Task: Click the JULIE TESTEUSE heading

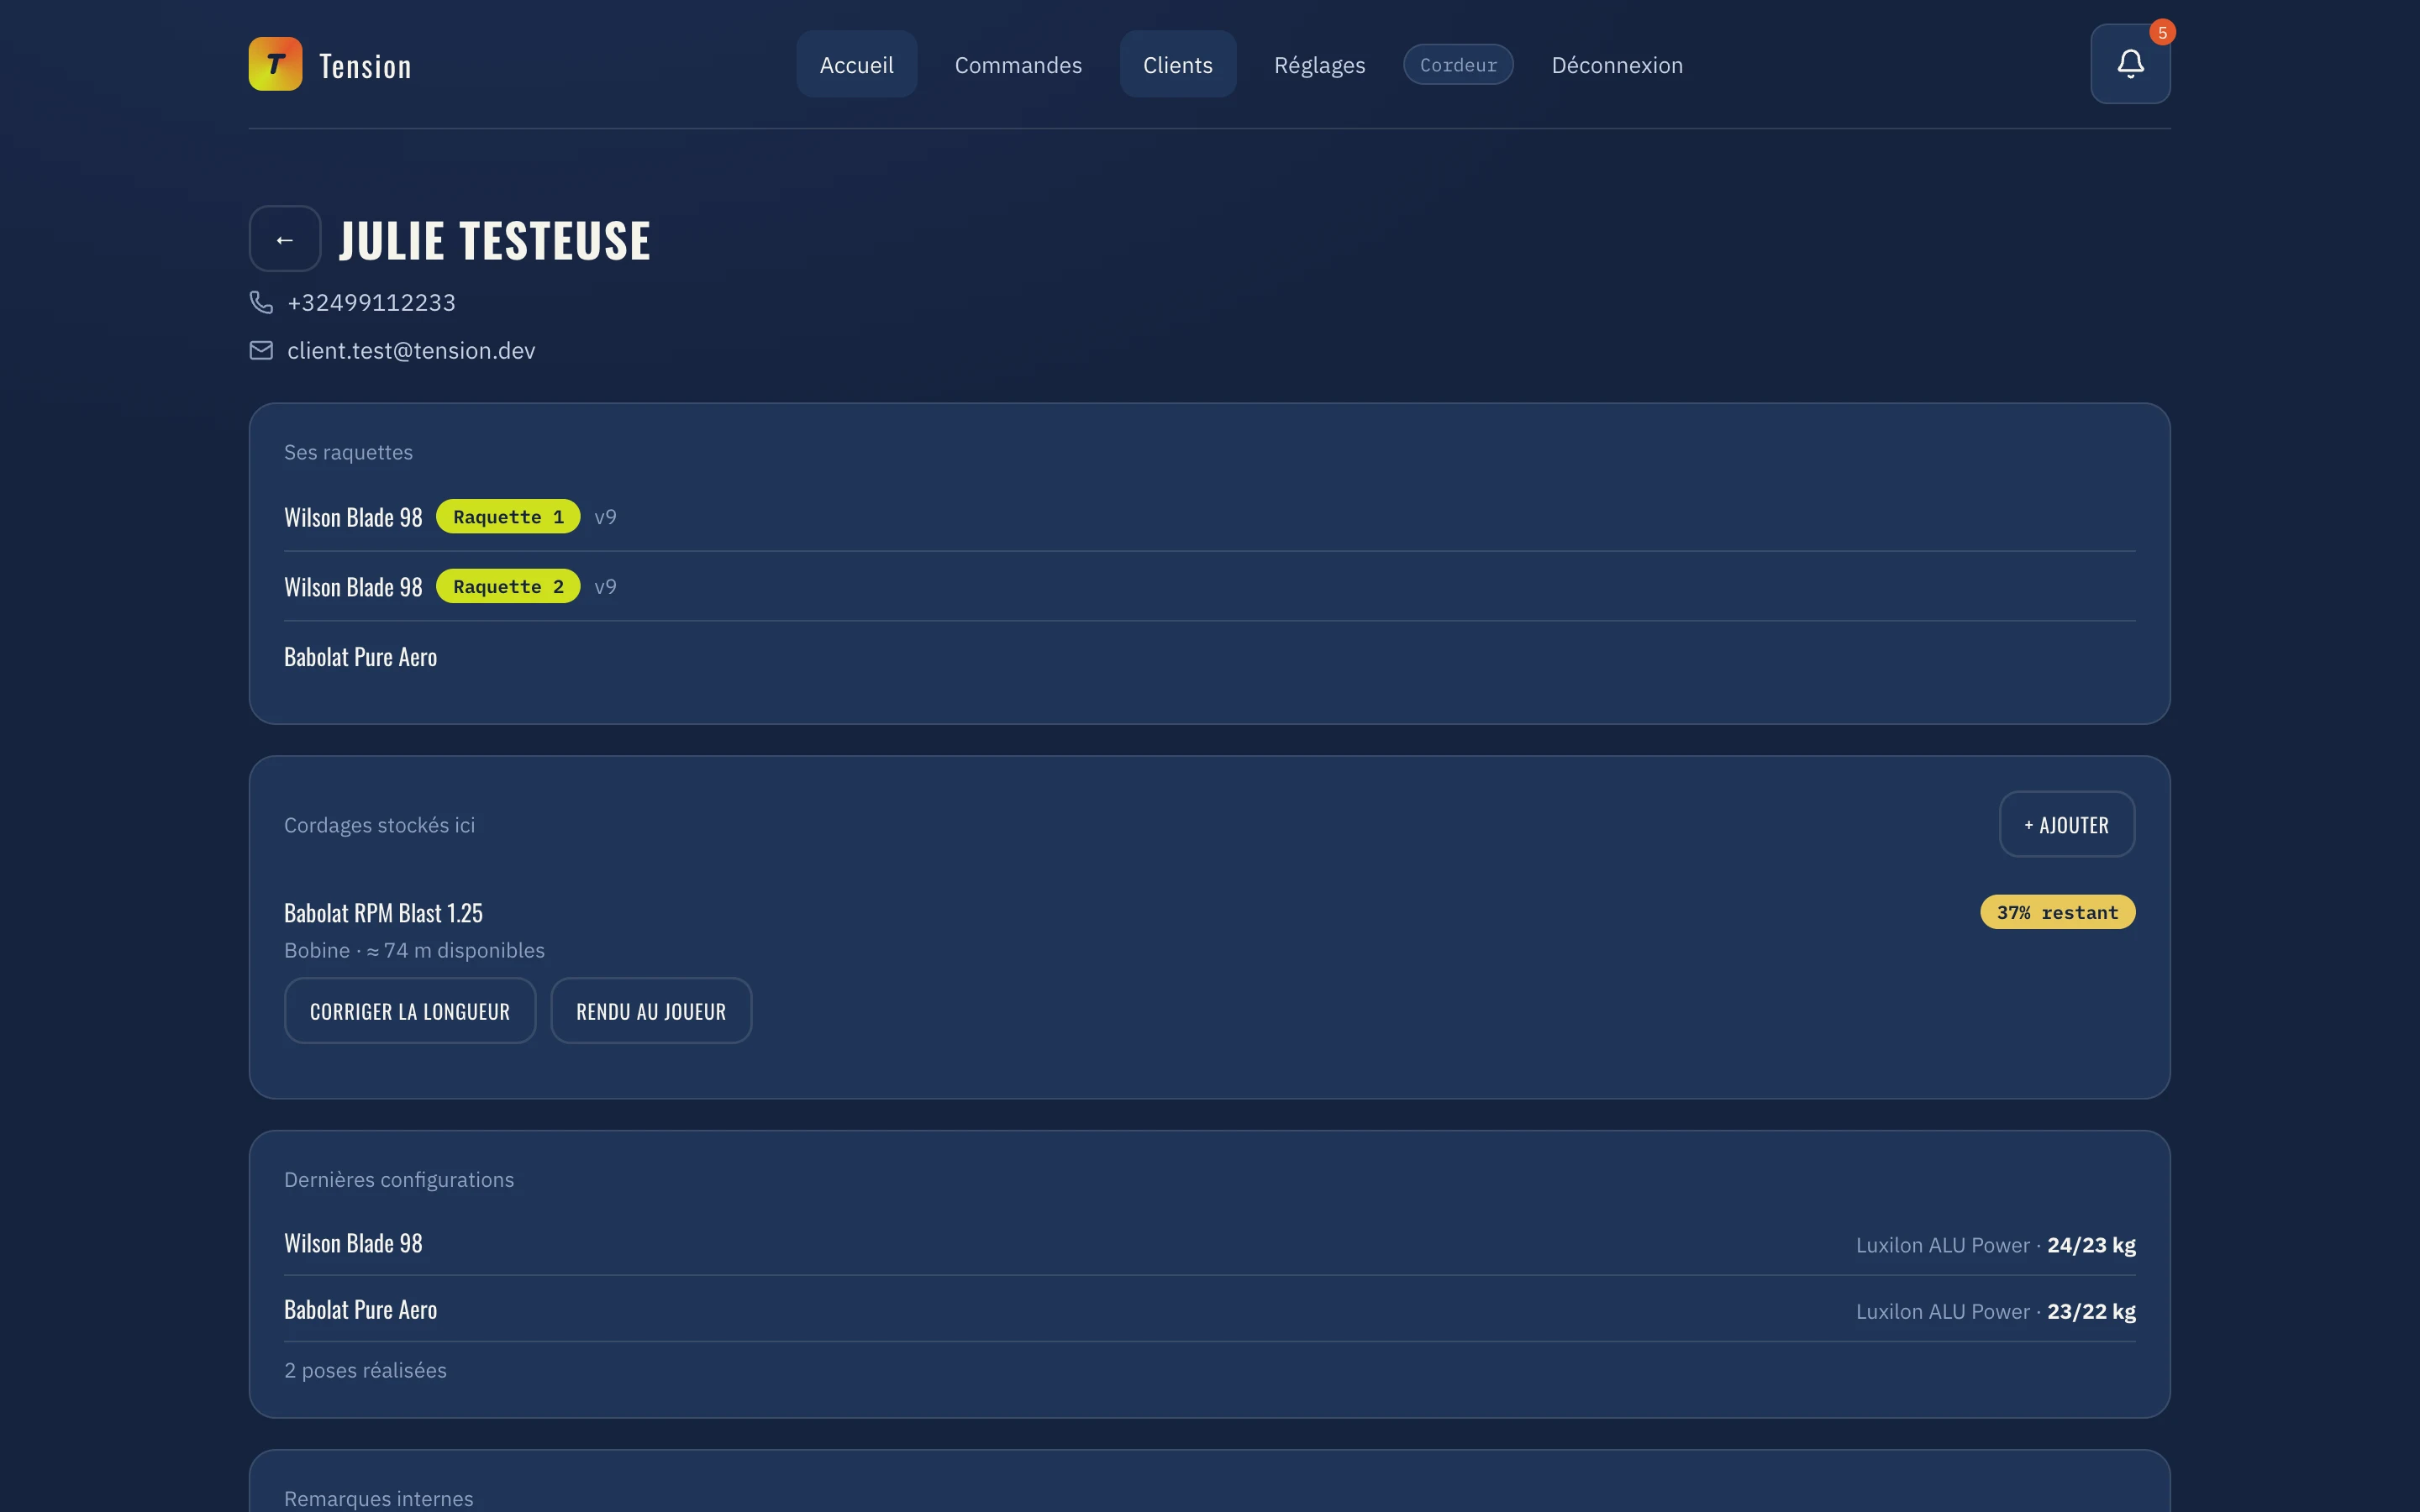Action: pos(495,240)
